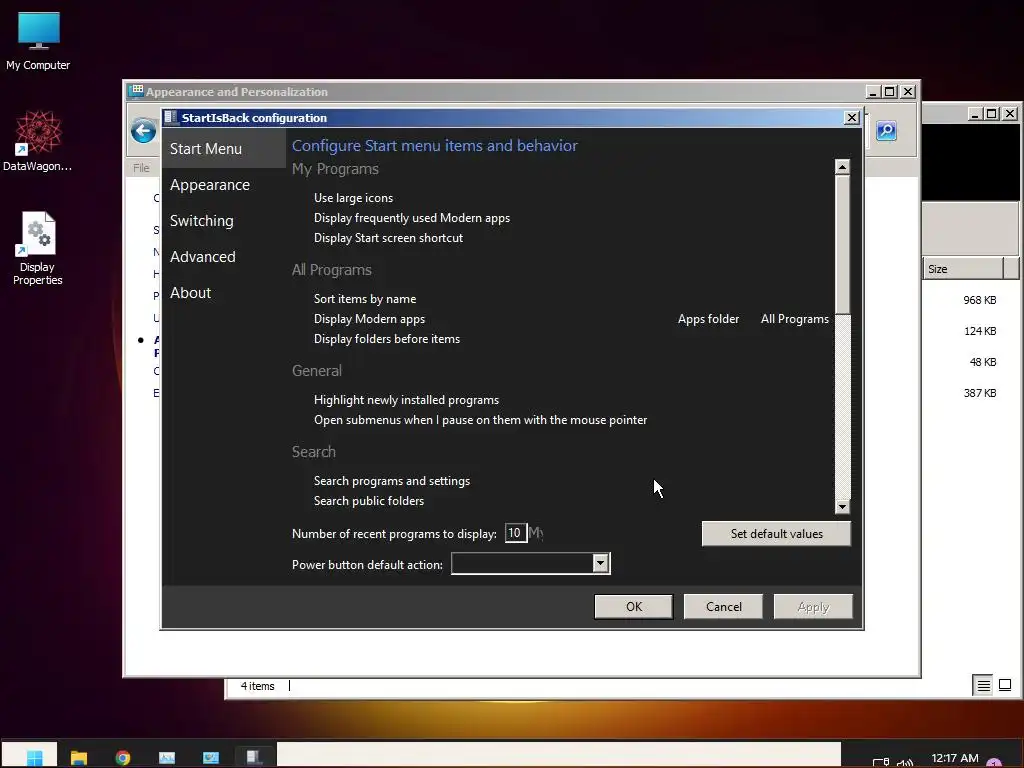Click the Appearance and Personalization title icon
Screen dimensions: 1024x768
[136, 91]
